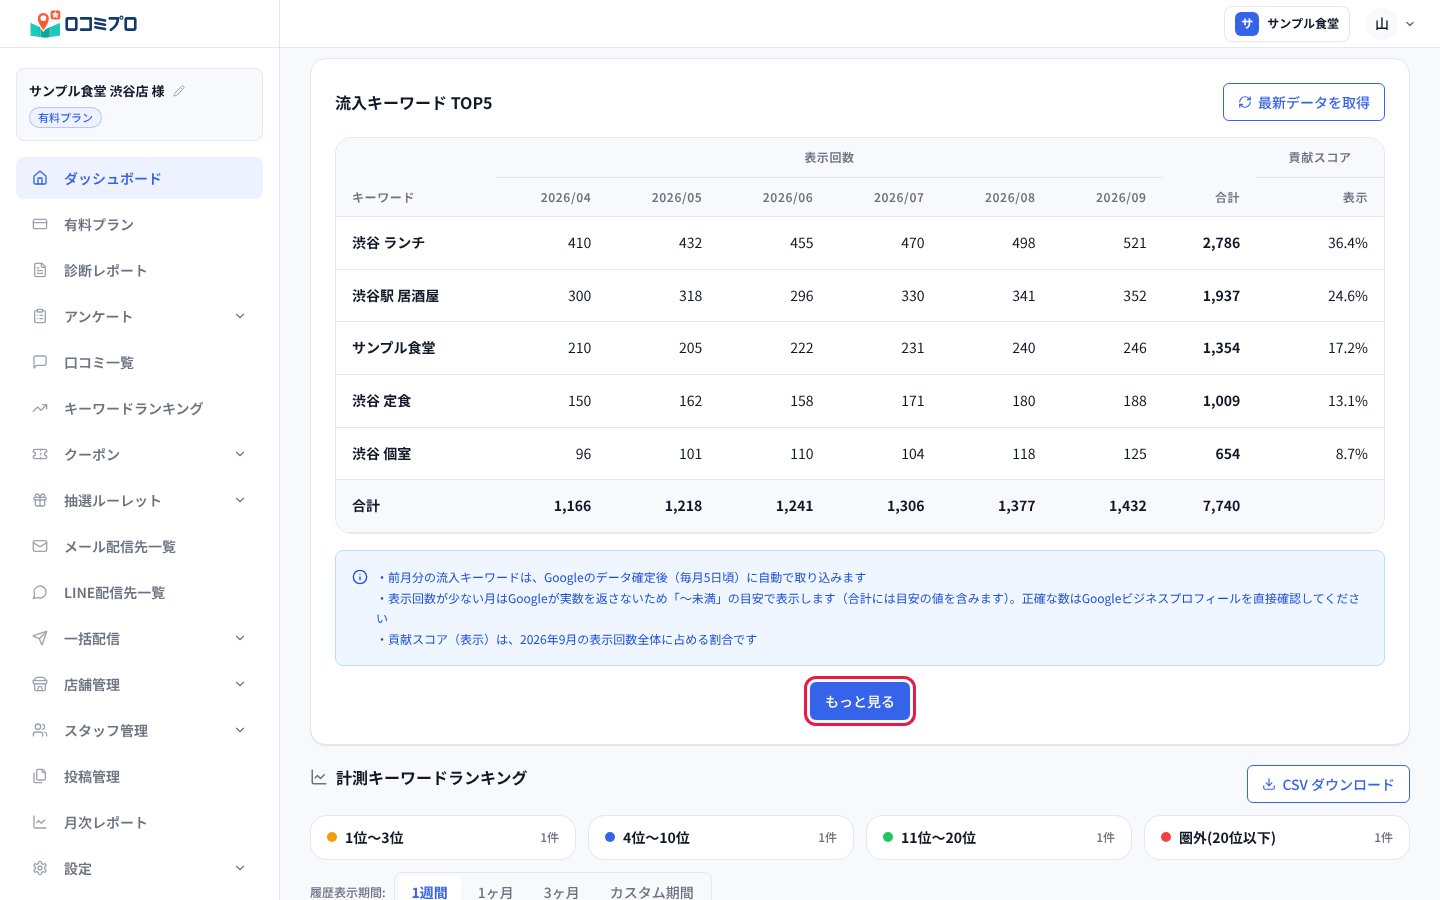The image size is (1440, 900).
Task: Switch to the カスタム期間 tab
Action: coord(651,891)
